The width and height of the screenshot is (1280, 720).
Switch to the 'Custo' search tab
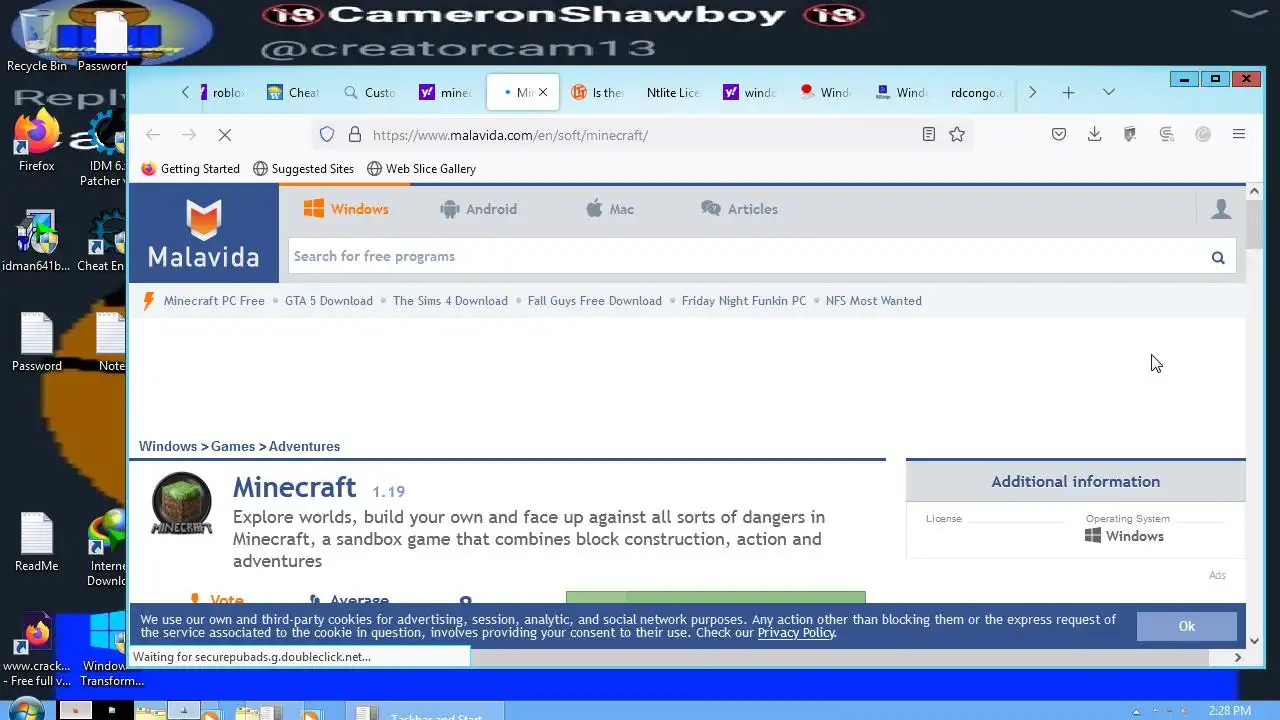371,92
